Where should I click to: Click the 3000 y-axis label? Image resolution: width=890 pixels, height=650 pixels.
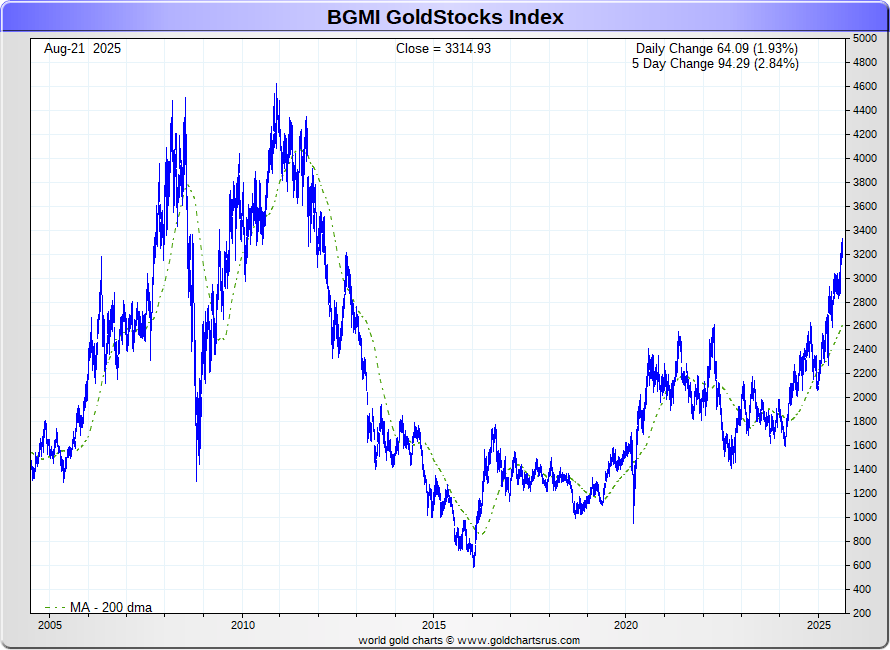[x=865, y=278]
